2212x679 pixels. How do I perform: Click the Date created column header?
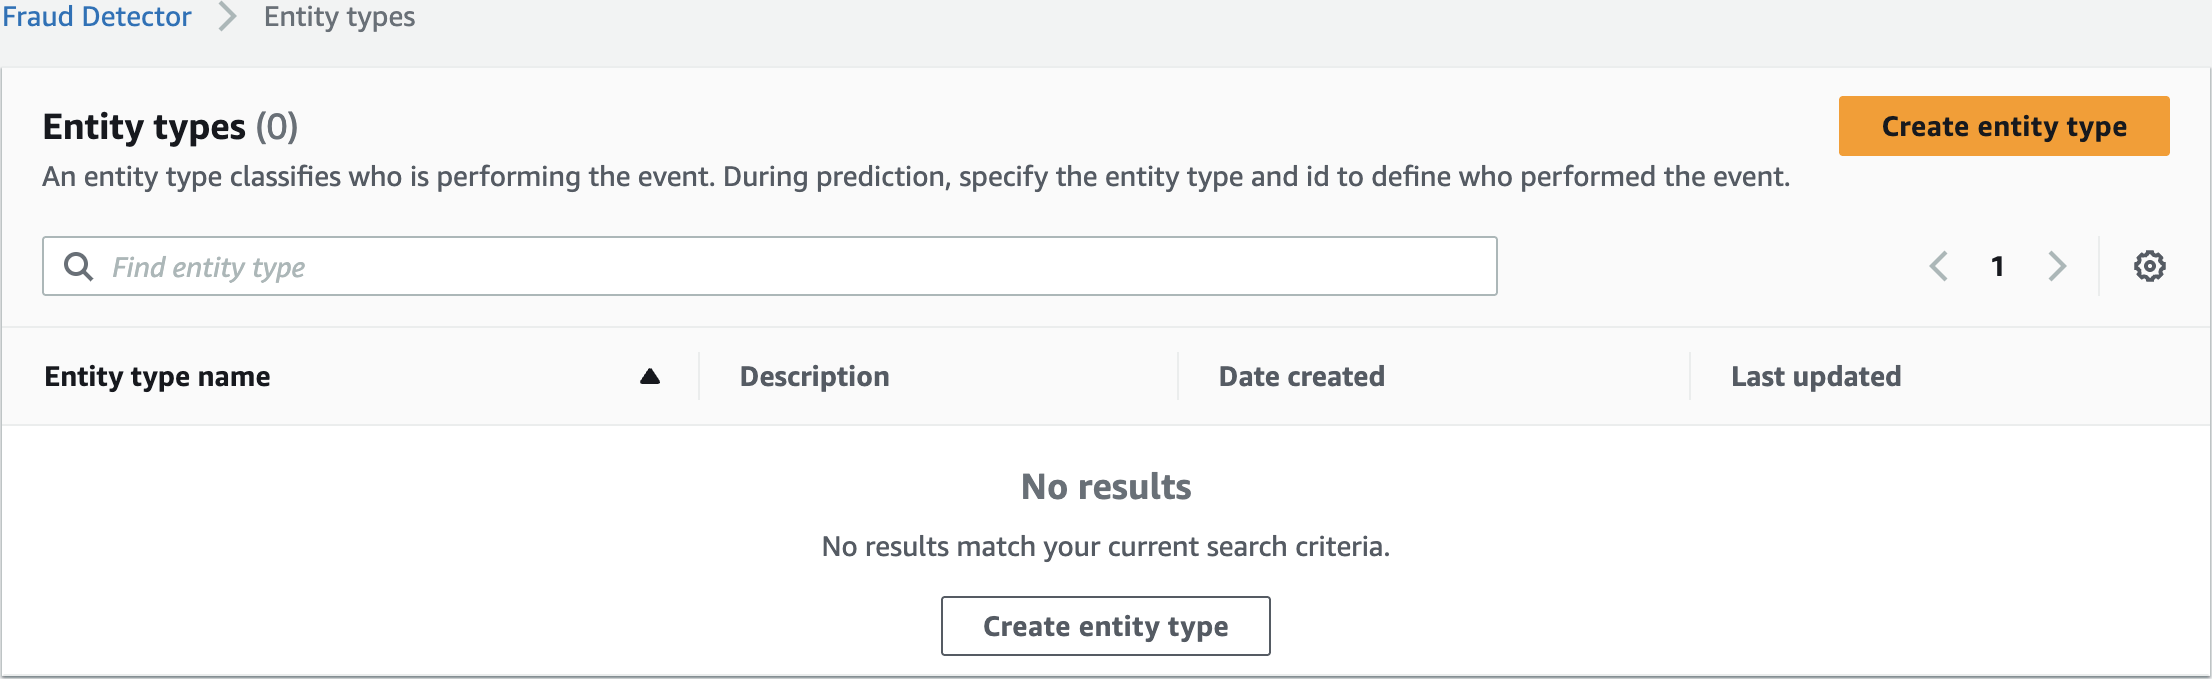coord(1301,376)
